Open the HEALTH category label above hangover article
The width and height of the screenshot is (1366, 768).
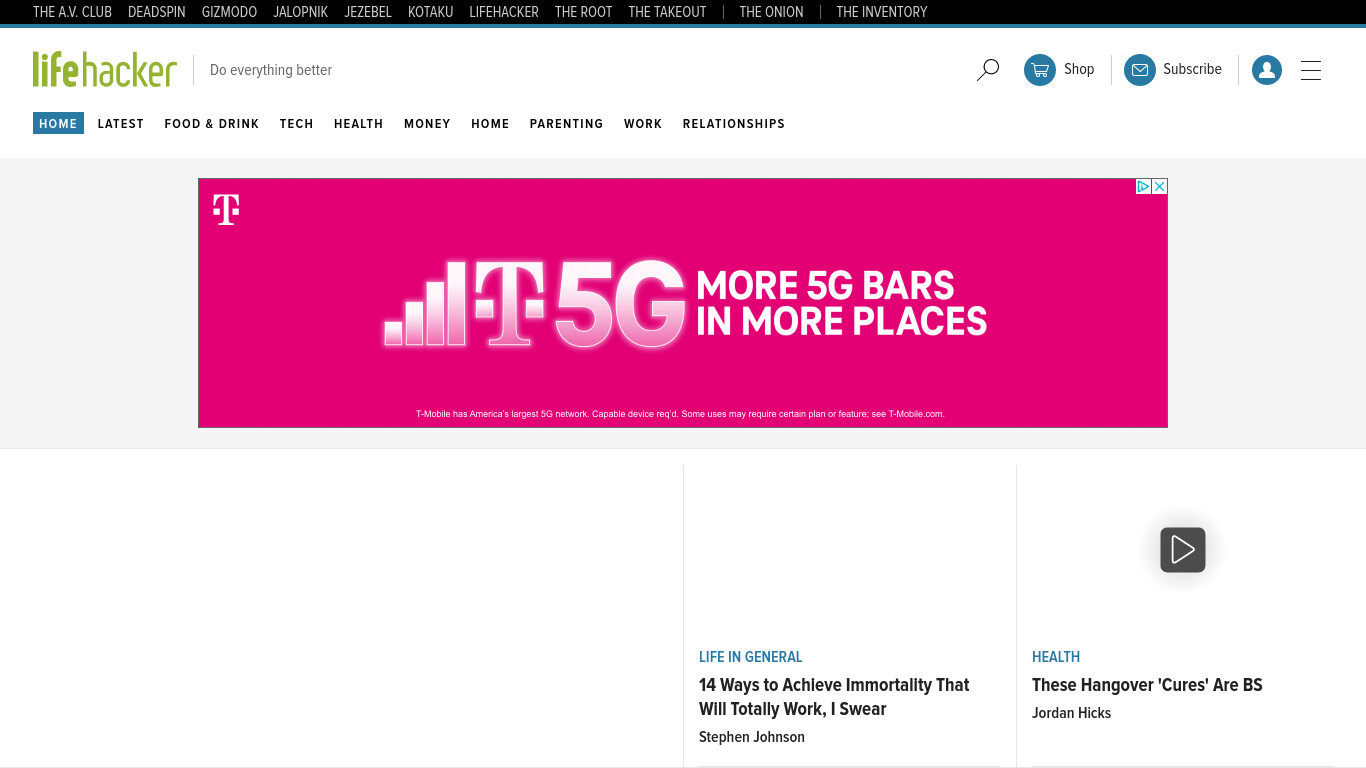click(1056, 657)
